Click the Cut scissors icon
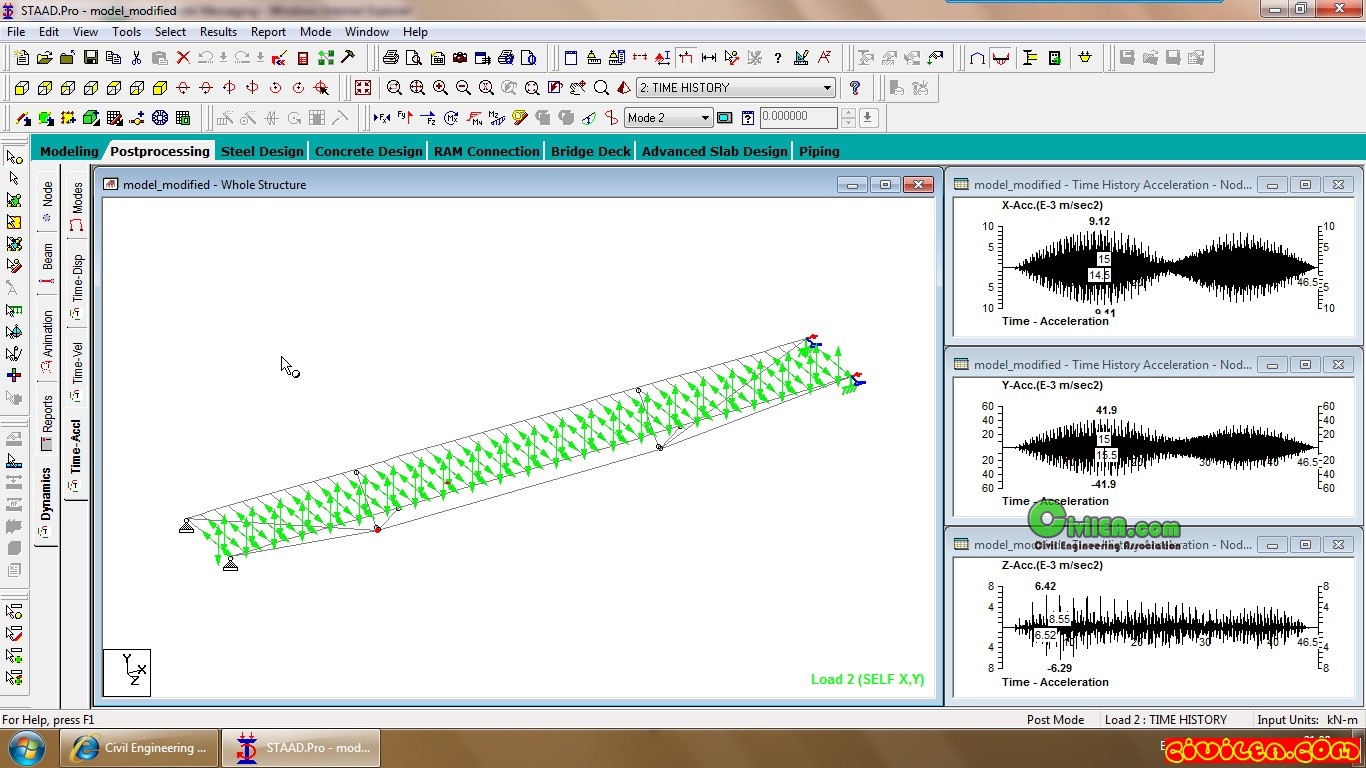This screenshot has width=1366, height=768. point(136,58)
